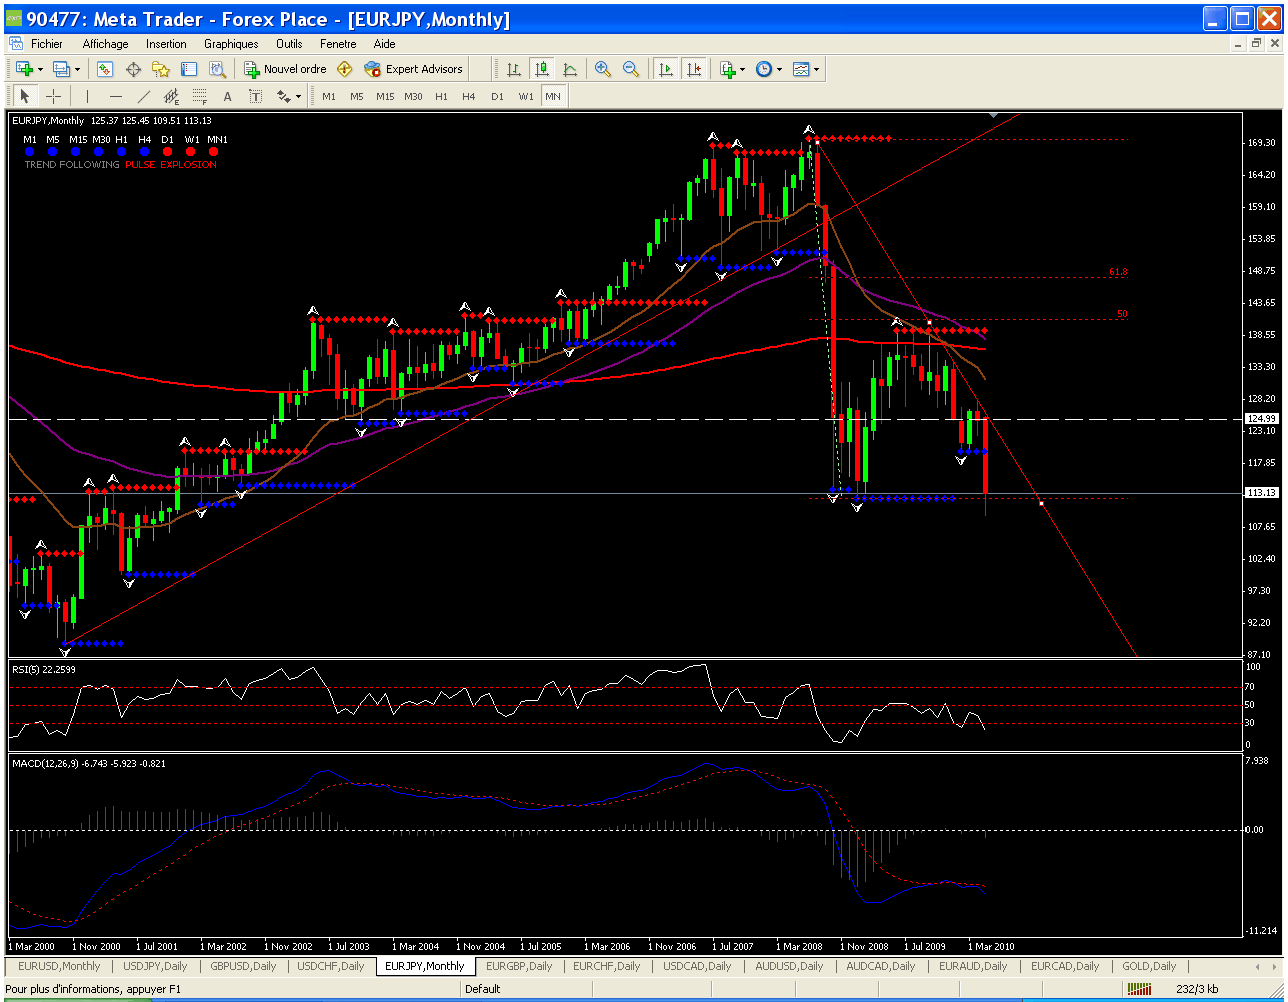This screenshot has width=1288, height=1002.
Task: Select the Fibonacci retracement tool
Action: (x=199, y=96)
